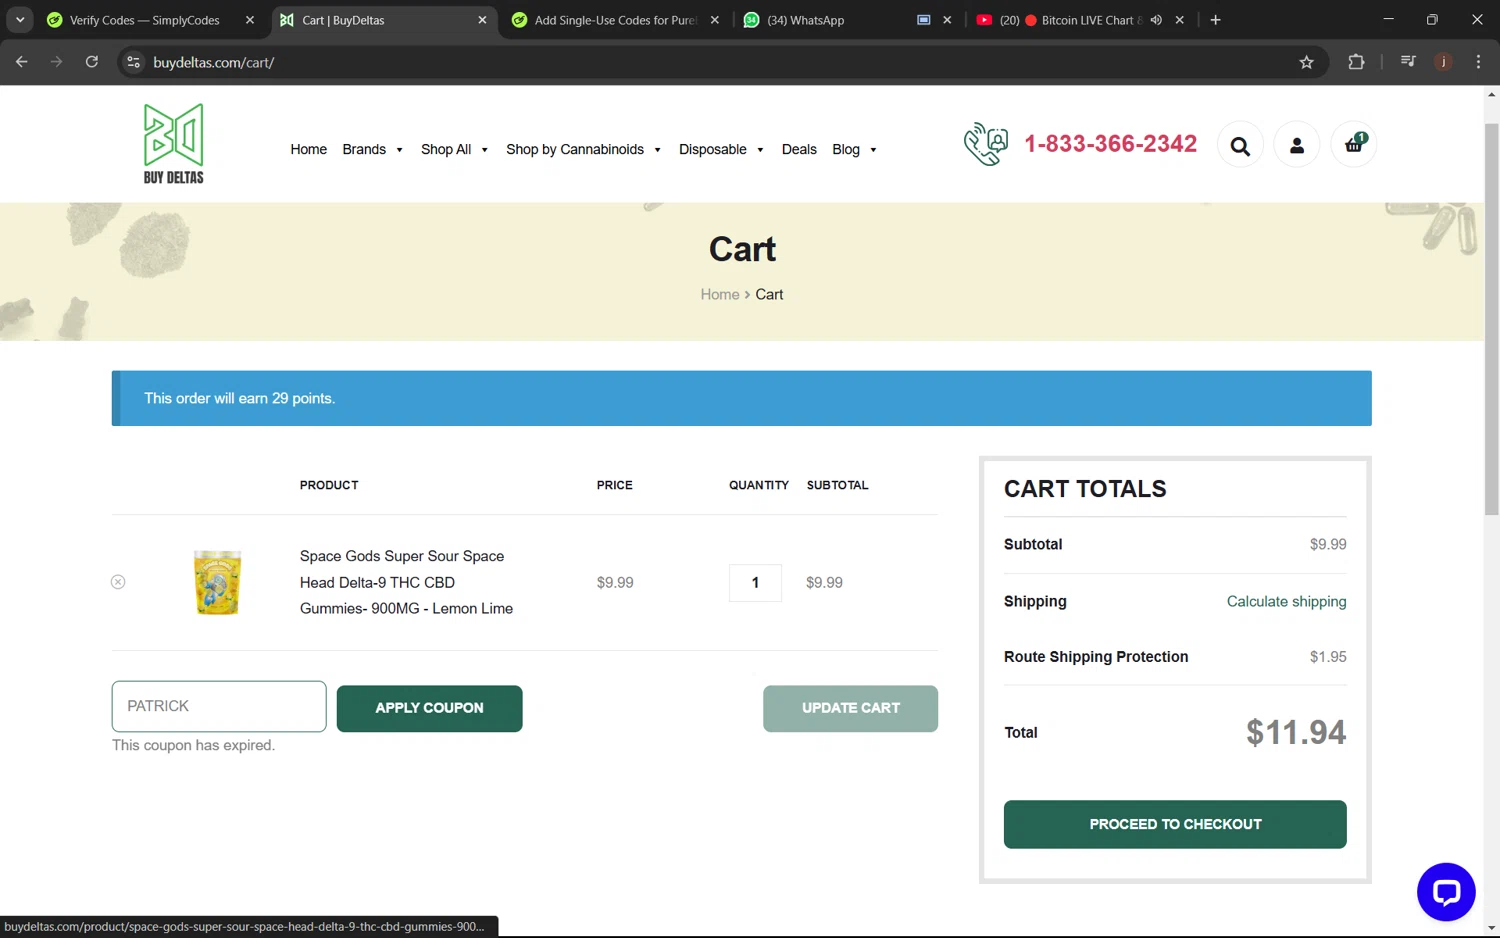
Task: Click the 'This coupon has expired.' message
Action: [193, 745]
